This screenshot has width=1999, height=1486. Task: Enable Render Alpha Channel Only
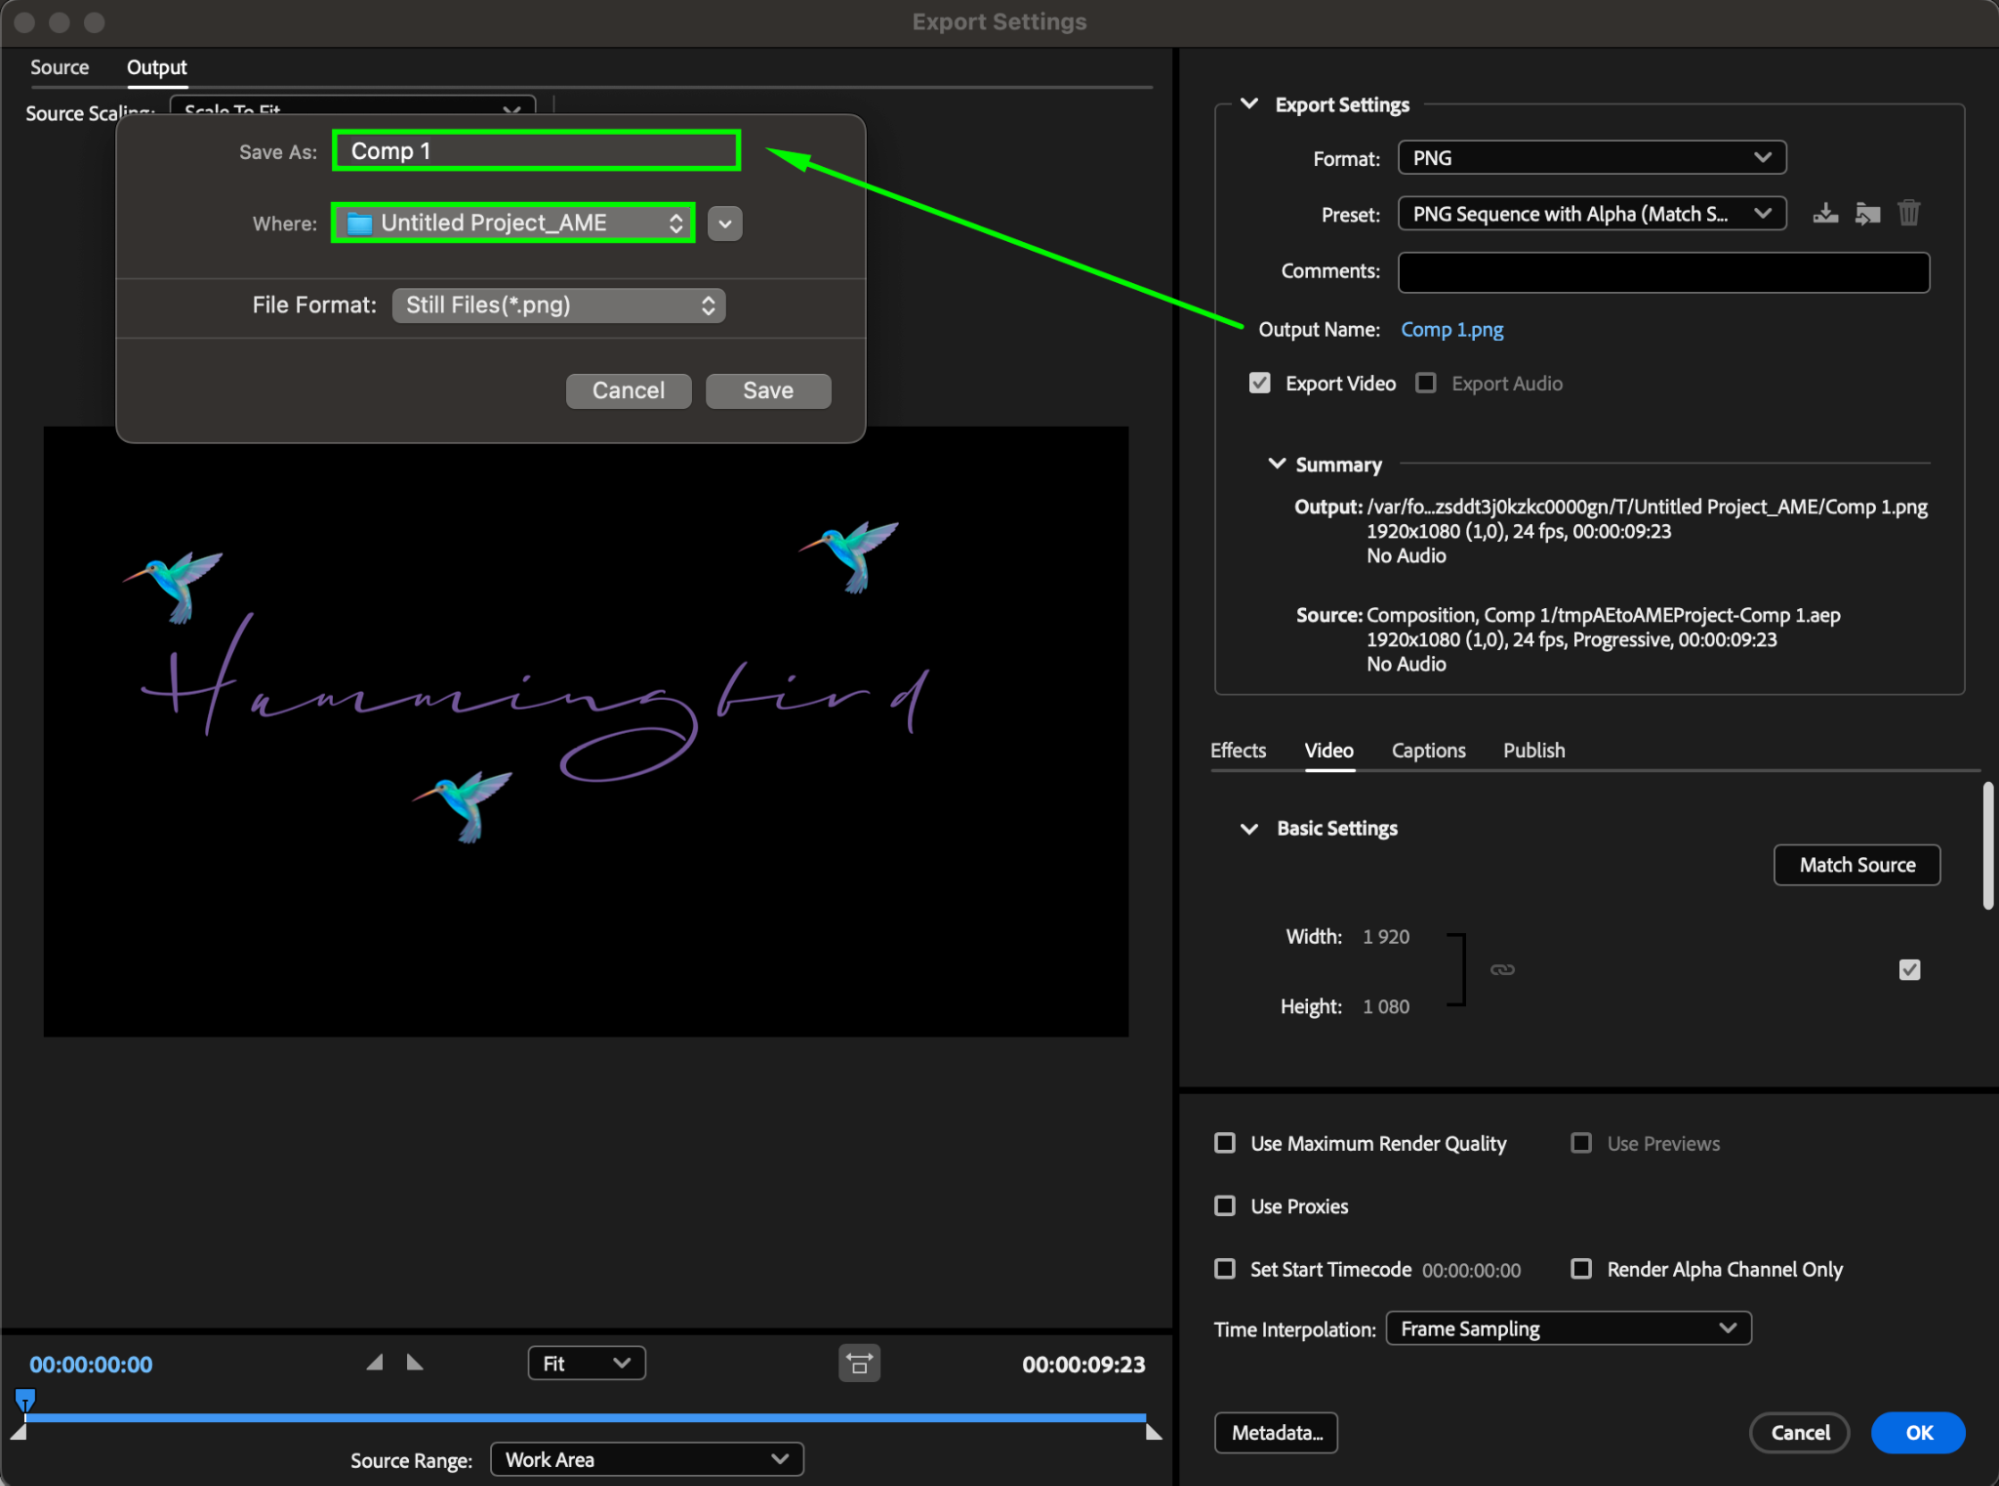click(1581, 1269)
